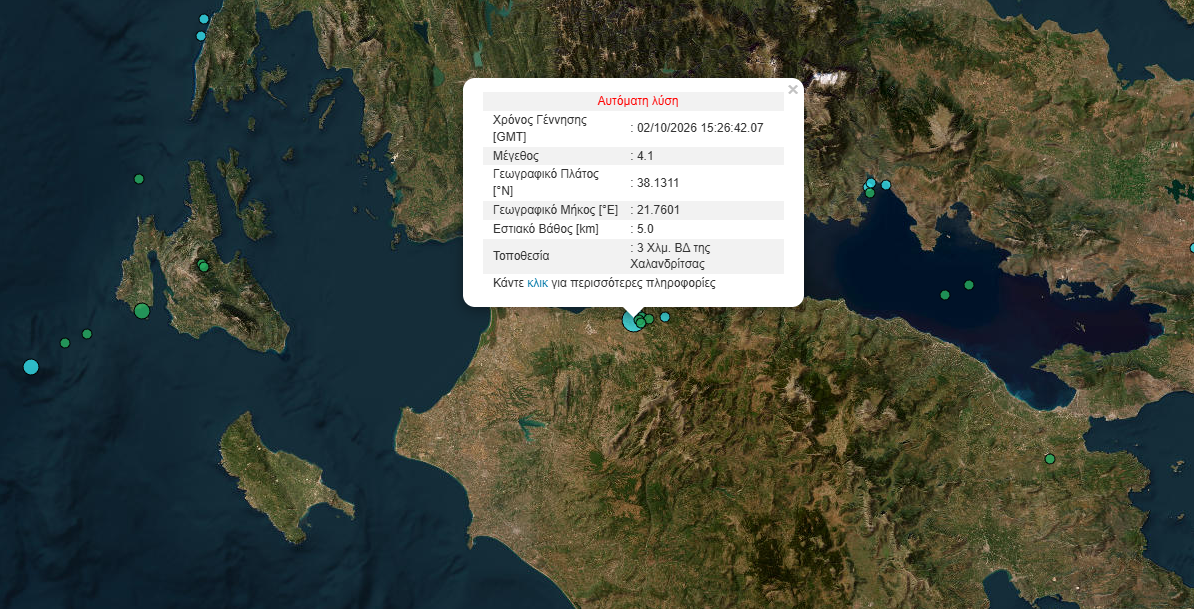Close the earthquake info popup
1194x609 pixels.
tap(793, 90)
